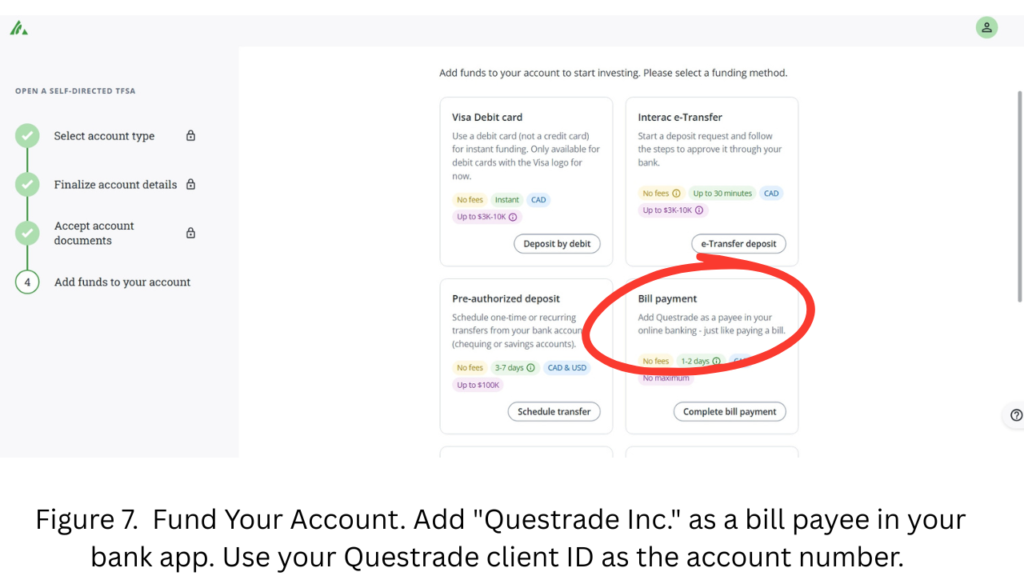Click the green checkmark for Accept account documents step
Viewport: 1024px width, 576px height.
pyautogui.click(x=27, y=232)
